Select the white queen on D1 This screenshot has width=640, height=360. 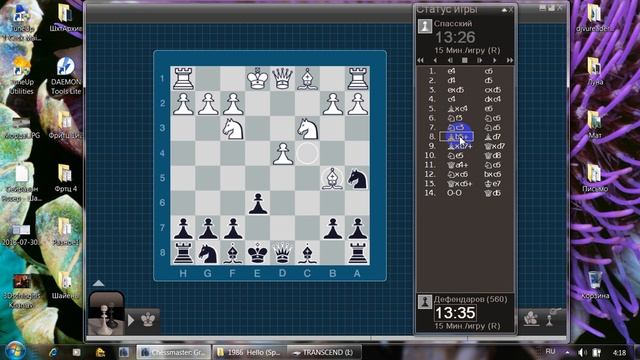[282, 78]
